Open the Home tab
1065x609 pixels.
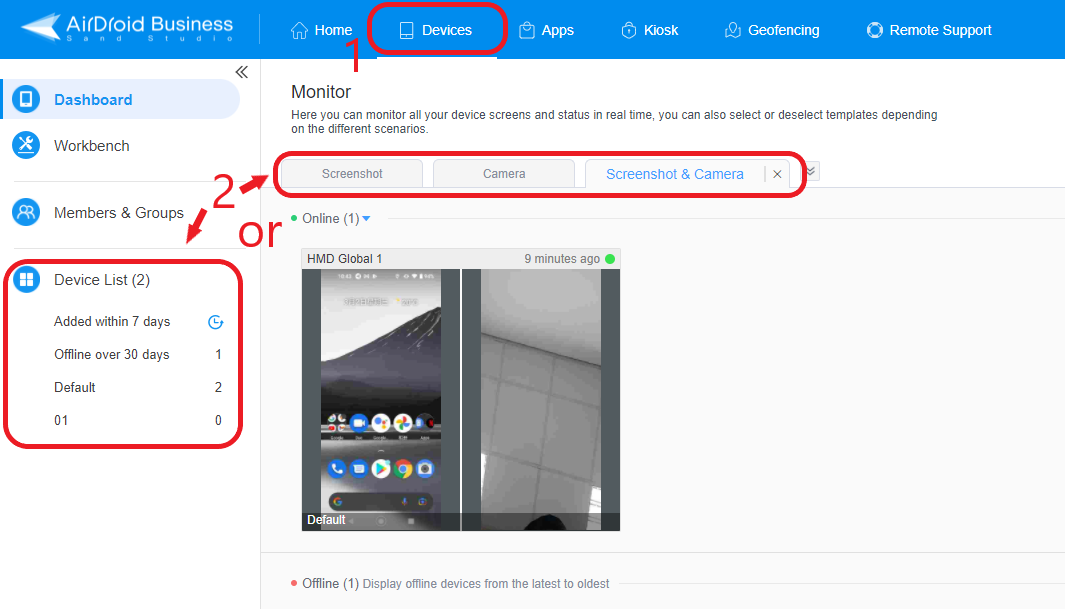321,30
